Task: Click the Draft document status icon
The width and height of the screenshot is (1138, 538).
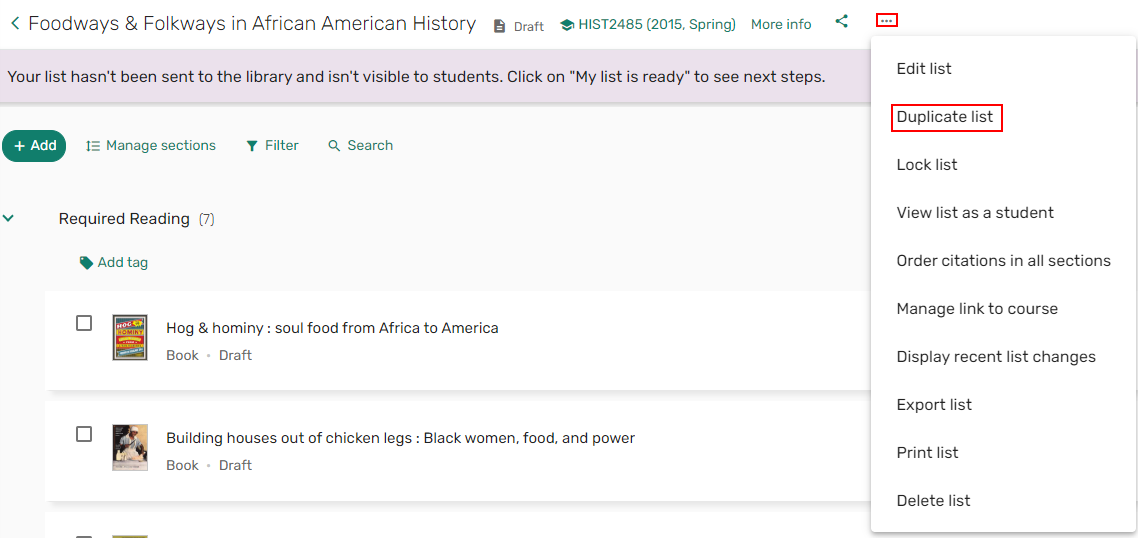Action: point(499,26)
